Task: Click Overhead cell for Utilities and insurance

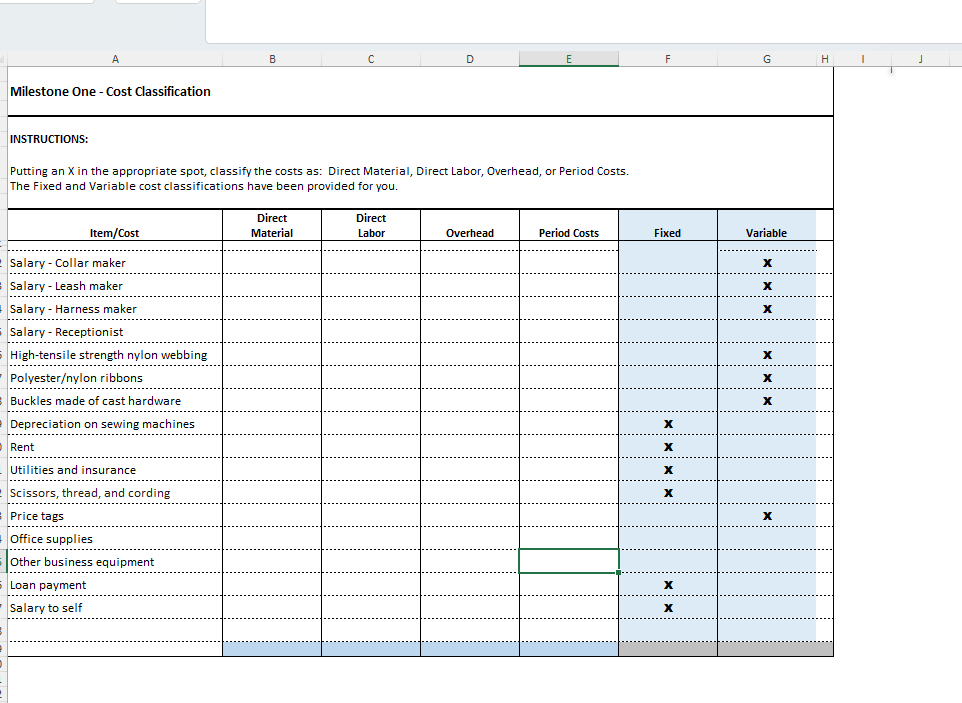Action: tap(469, 470)
